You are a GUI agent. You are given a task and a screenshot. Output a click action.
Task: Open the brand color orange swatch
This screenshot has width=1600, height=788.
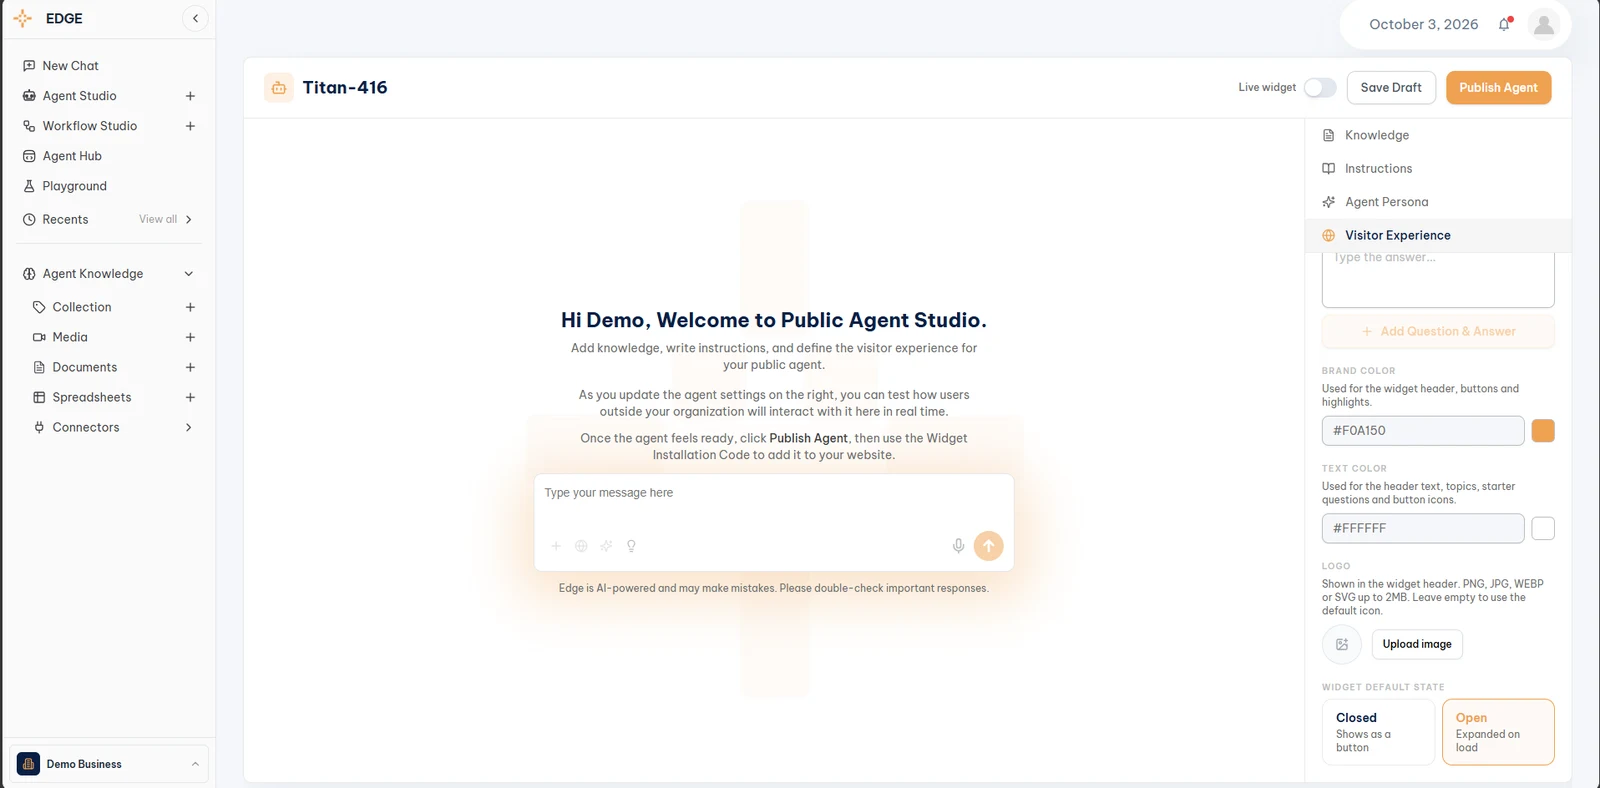(x=1543, y=431)
